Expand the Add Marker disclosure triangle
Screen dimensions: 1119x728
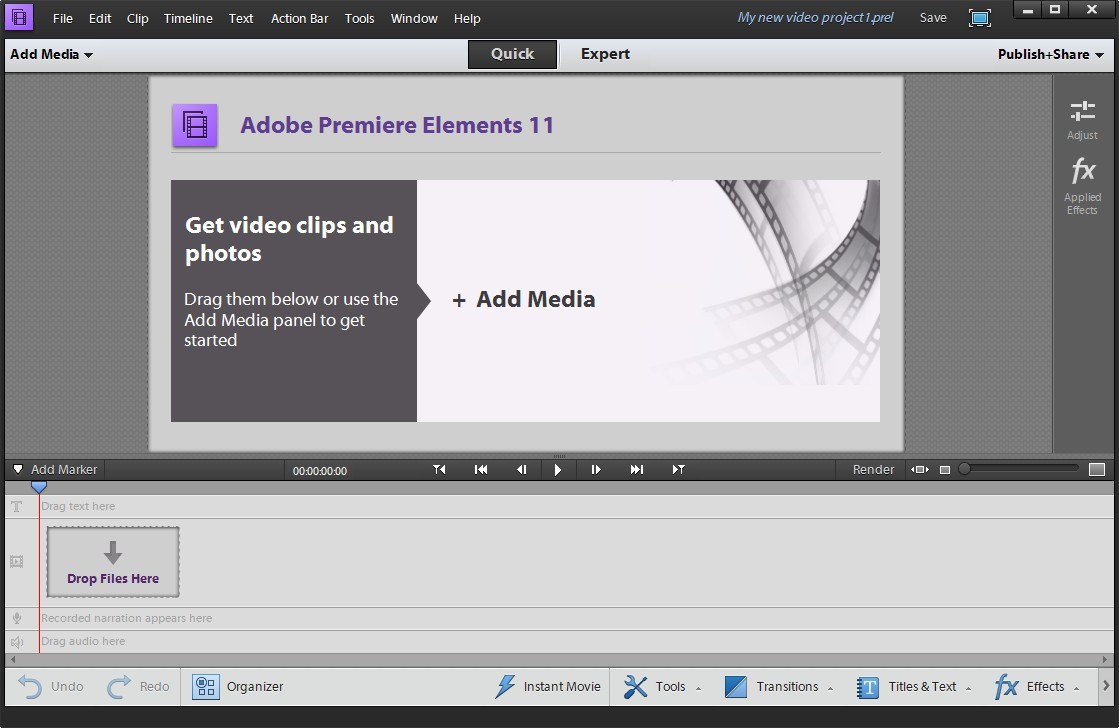[17, 469]
